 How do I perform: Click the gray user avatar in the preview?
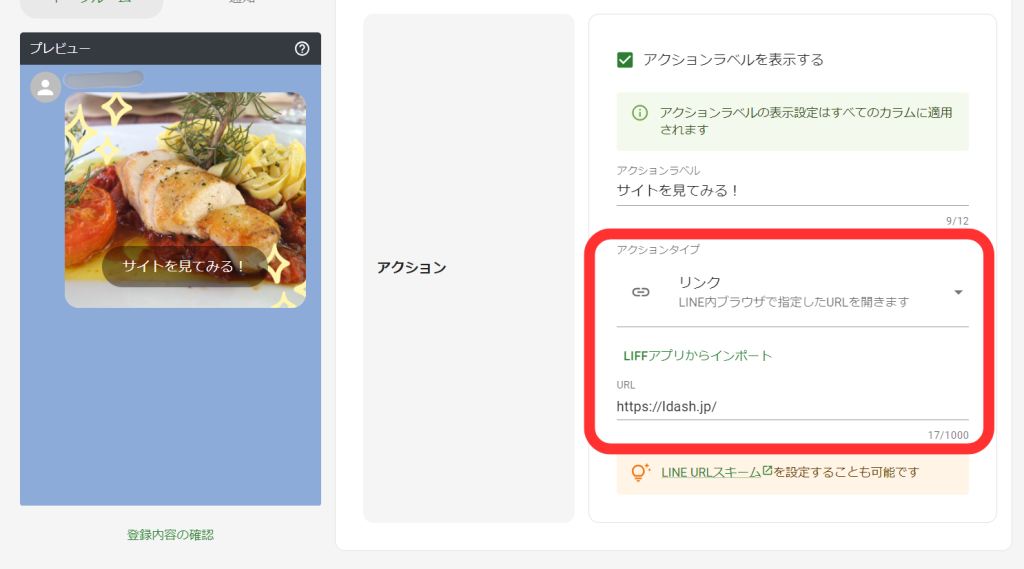click(46, 87)
